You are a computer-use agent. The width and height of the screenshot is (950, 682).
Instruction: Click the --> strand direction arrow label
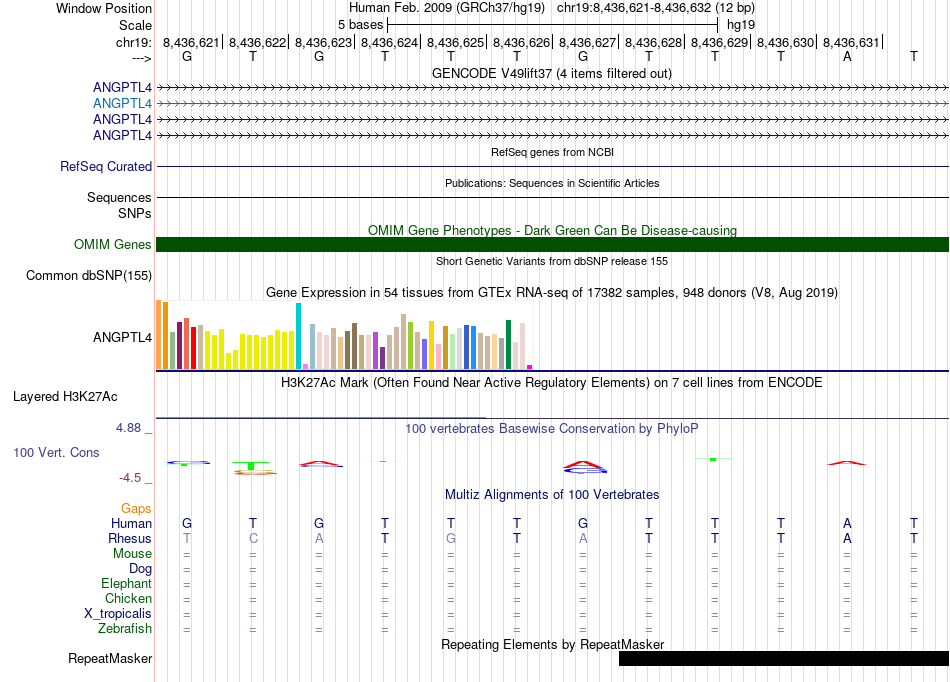tap(142, 58)
